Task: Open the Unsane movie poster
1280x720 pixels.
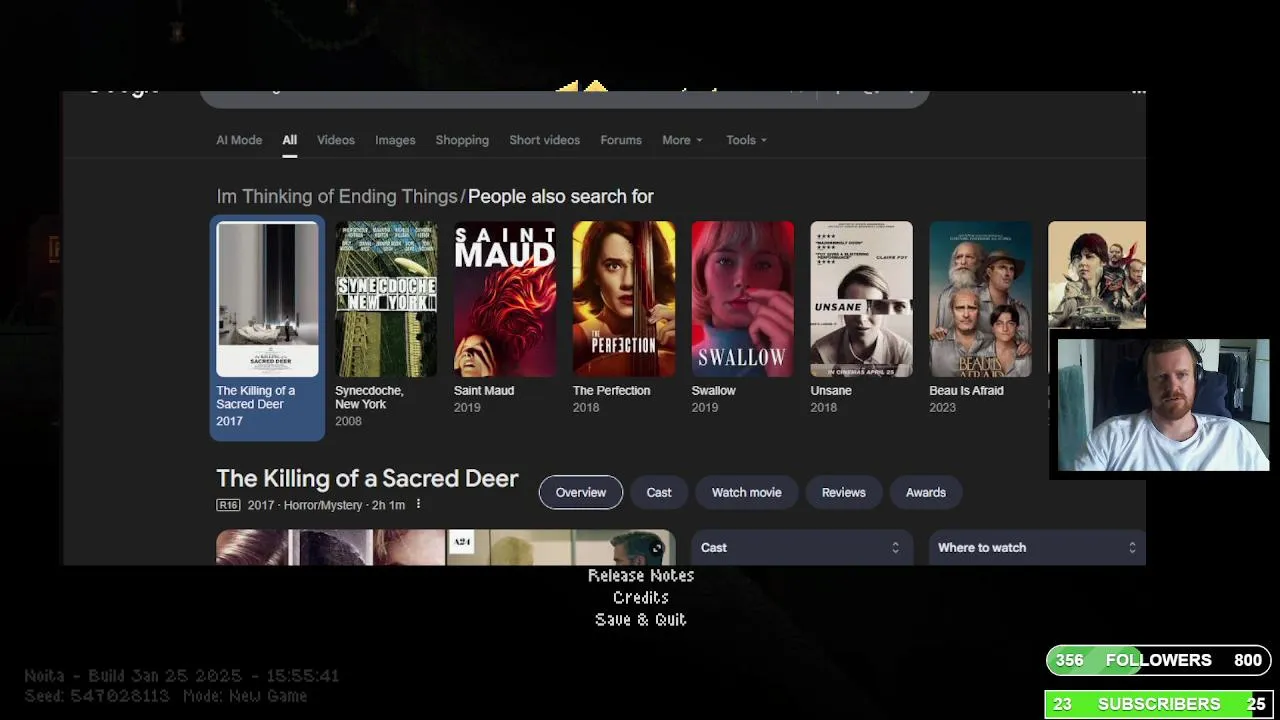Action: 862,299
